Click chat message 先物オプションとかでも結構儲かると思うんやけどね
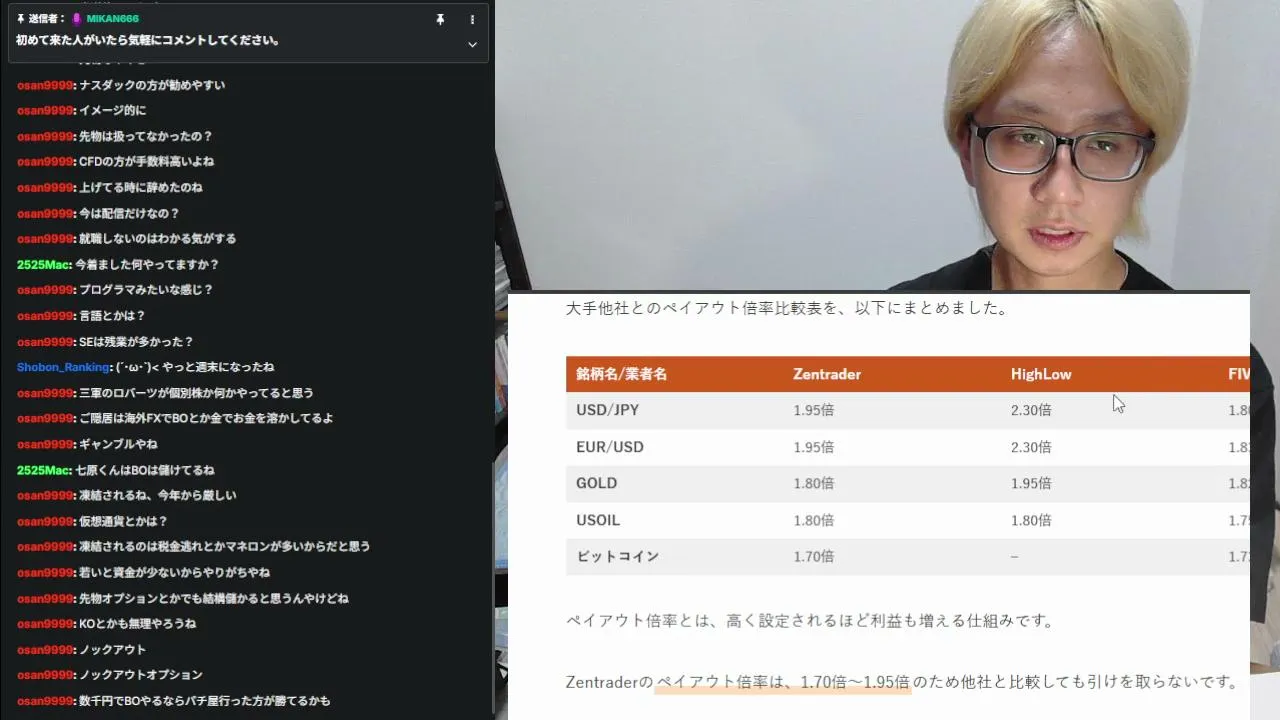Screen dimensions: 1280x720 (x=214, y=598)
